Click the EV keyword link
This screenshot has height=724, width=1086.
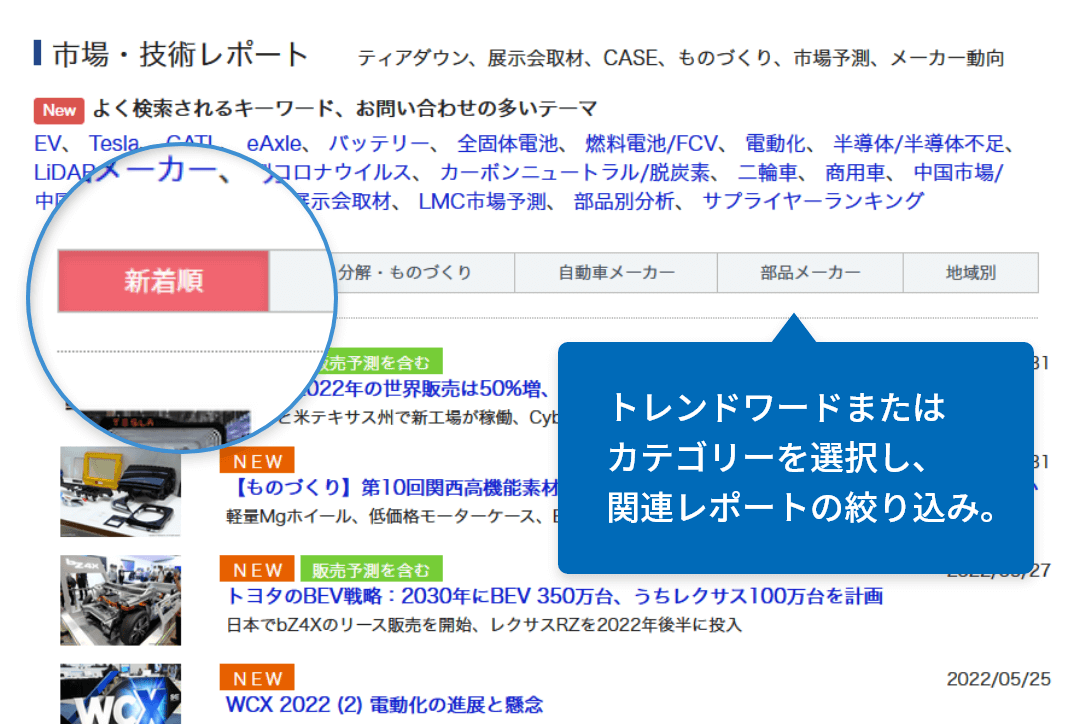click(52, 142)
